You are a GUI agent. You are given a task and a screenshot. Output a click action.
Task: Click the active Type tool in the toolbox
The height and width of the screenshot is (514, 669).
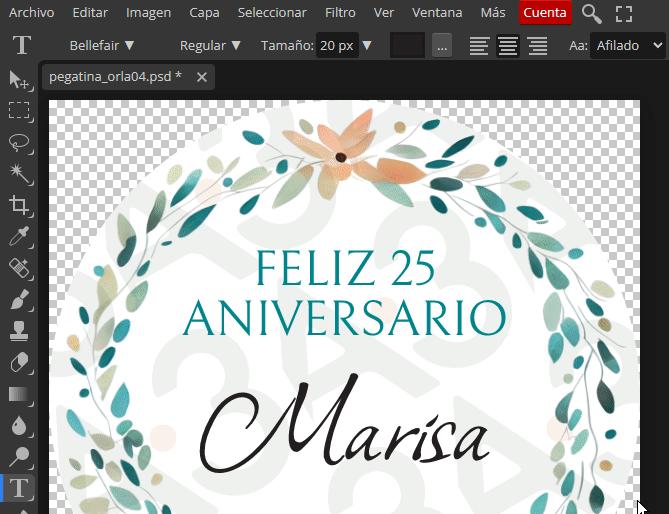click(x=19, y=488)
